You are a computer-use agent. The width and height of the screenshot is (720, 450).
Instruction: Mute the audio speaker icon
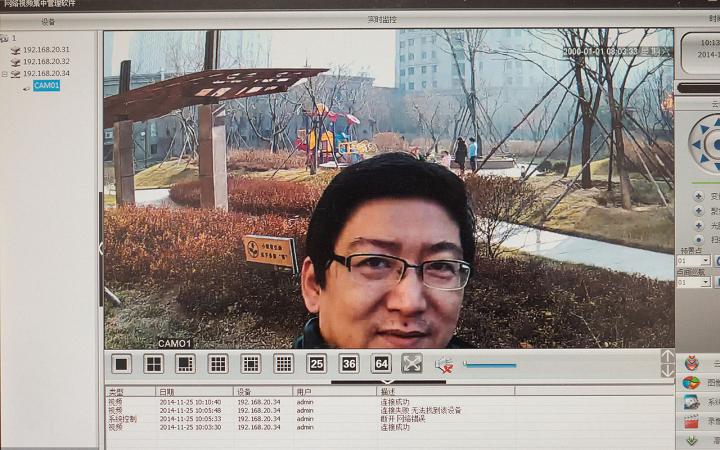pos(444,366)
